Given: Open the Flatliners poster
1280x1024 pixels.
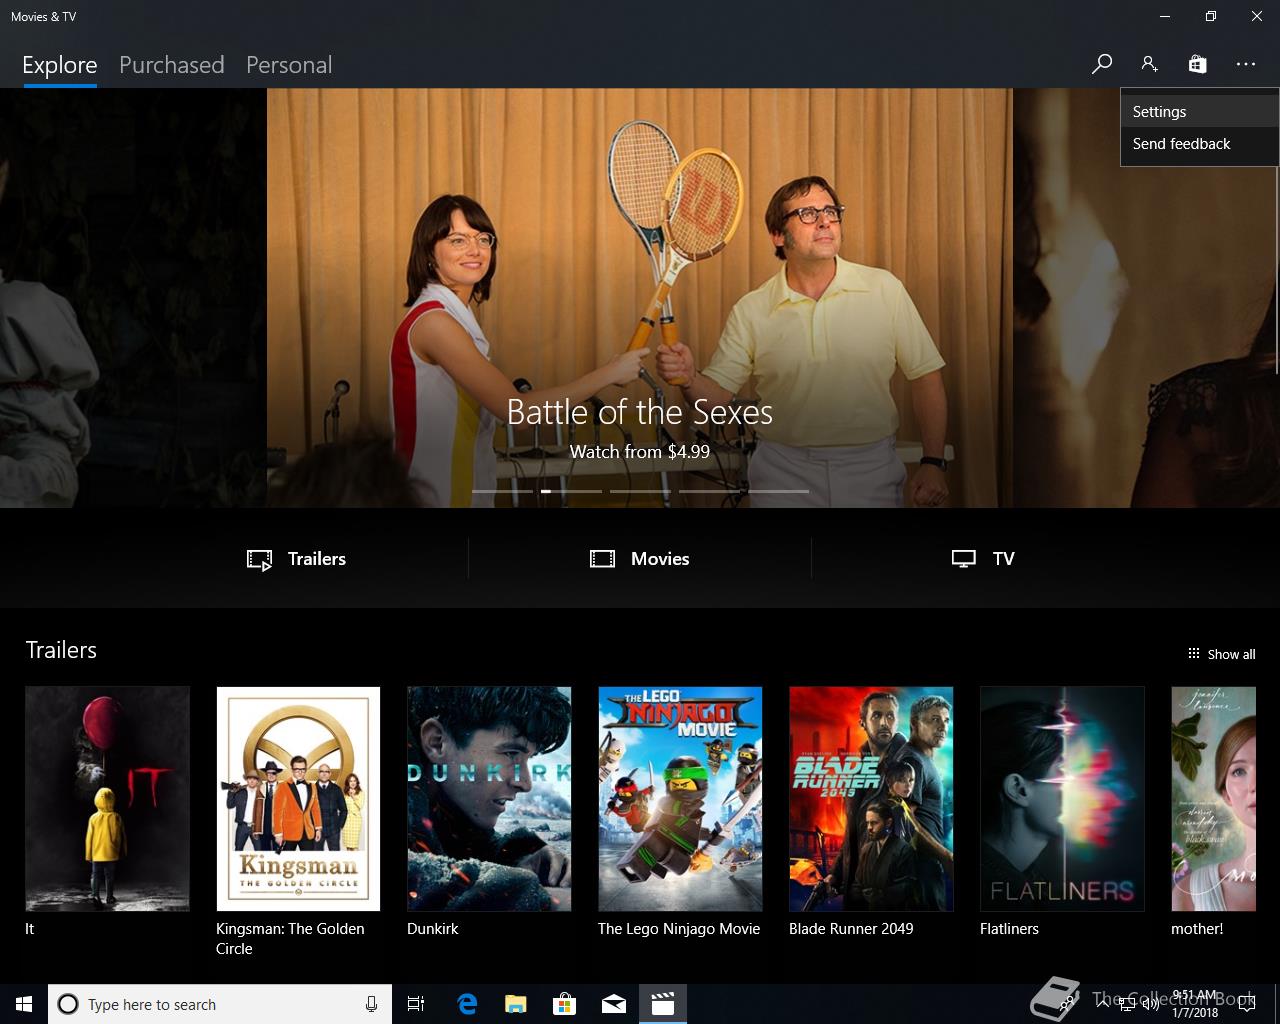Looking at the screenshot, I should click(x=1062, y=798).
